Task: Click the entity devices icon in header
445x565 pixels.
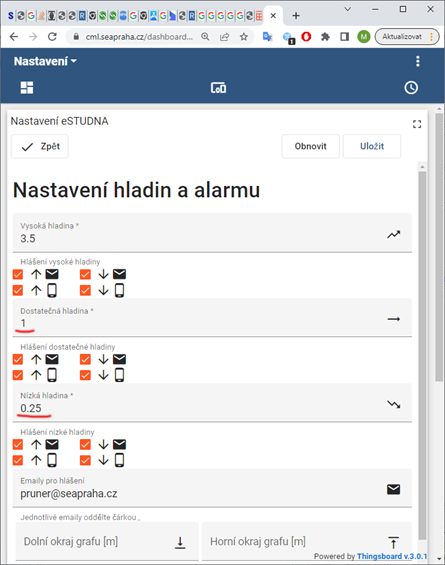Action: [218, 88]
